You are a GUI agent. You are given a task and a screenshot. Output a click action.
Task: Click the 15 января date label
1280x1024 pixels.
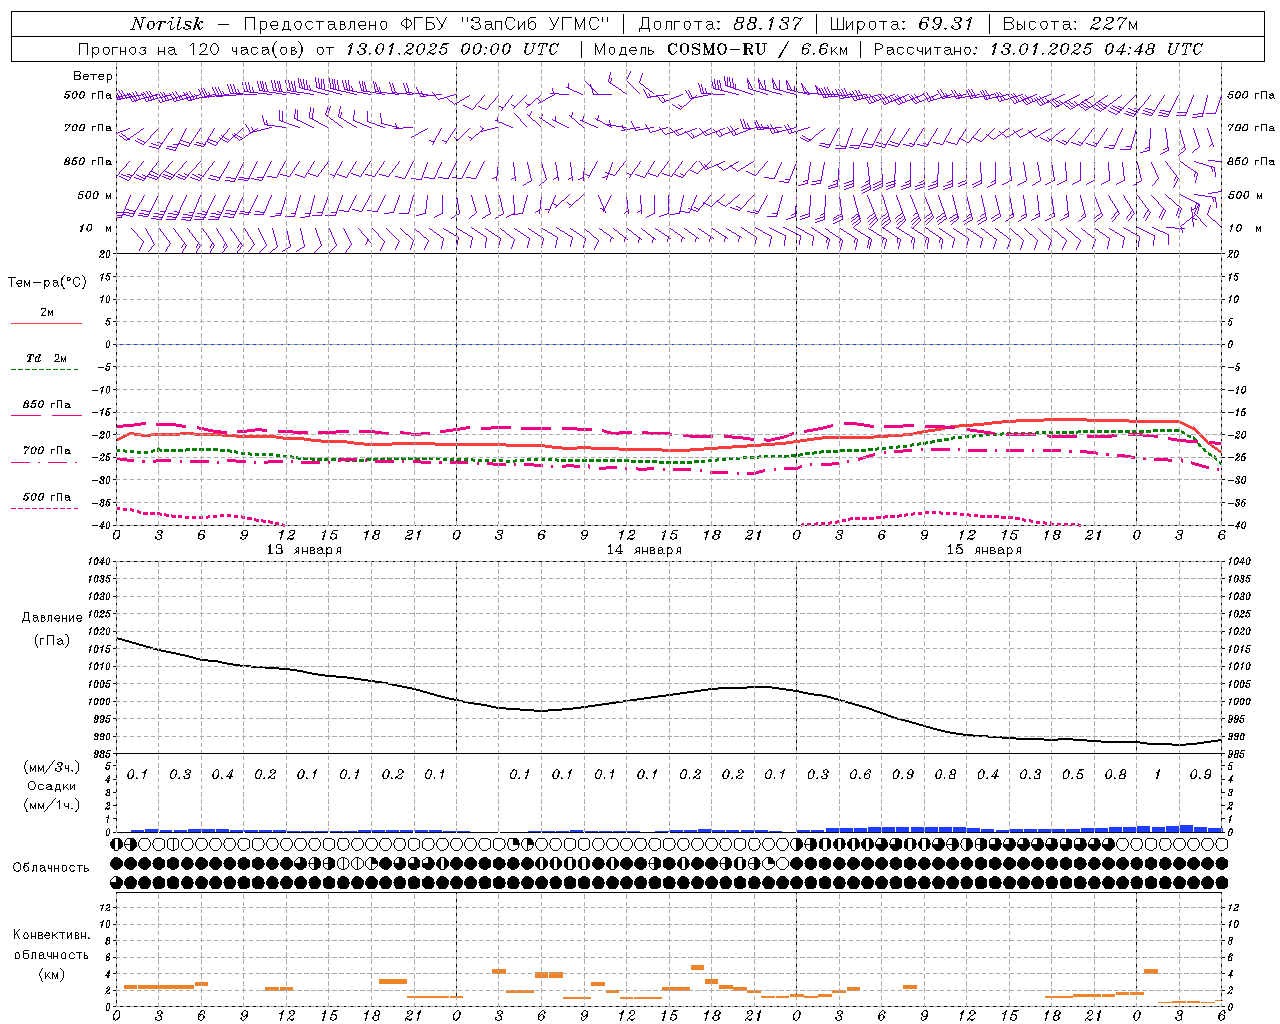(984, 550)
